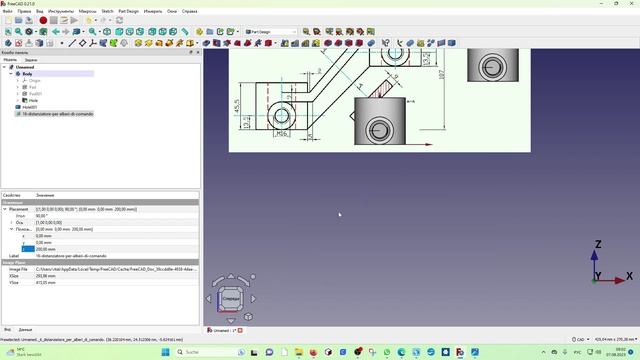
Task: Switch to the Данные properties tab
Action: click(25, 329)
